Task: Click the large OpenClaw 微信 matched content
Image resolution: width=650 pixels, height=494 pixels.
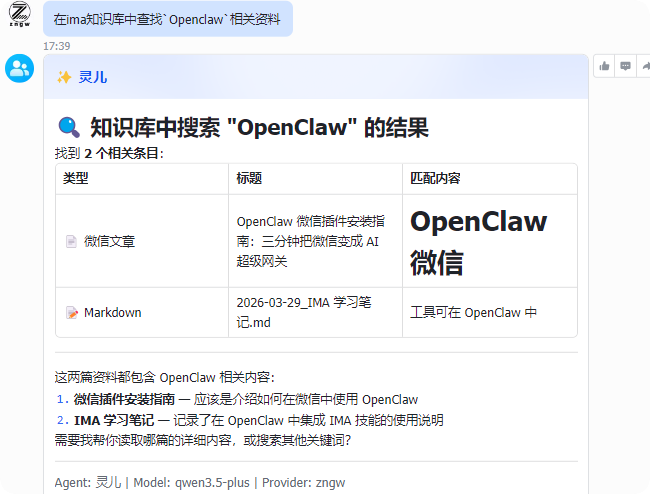Action: point(478,241)
